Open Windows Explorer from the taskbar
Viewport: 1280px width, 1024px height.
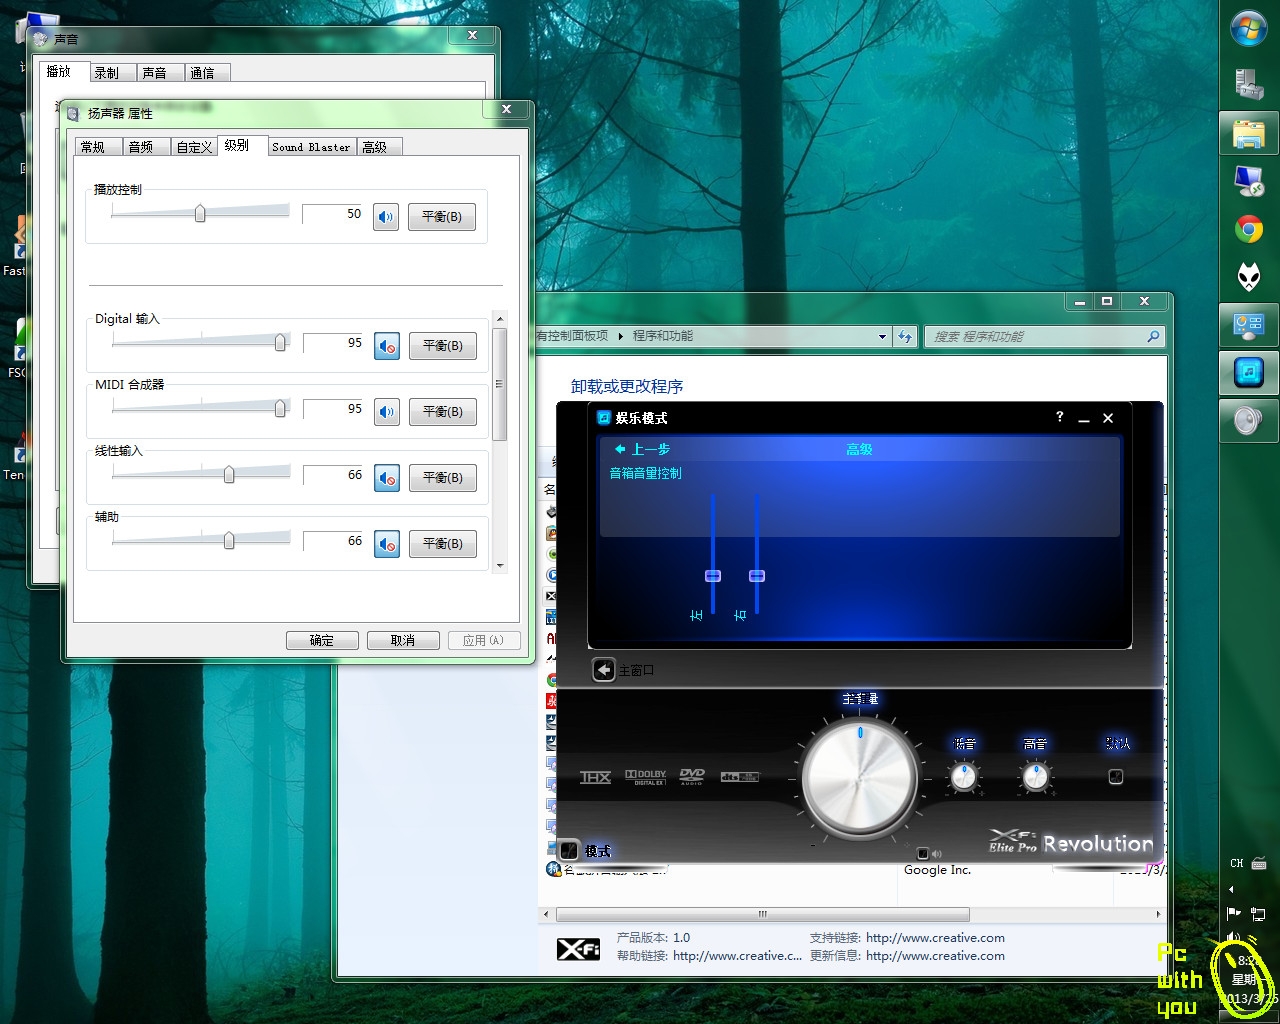[1248, 133]
